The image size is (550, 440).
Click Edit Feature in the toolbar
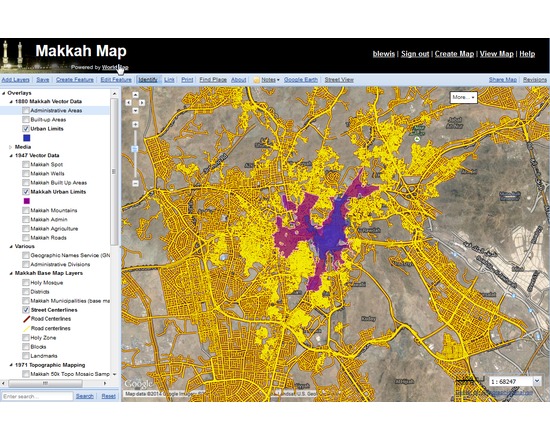116,80
